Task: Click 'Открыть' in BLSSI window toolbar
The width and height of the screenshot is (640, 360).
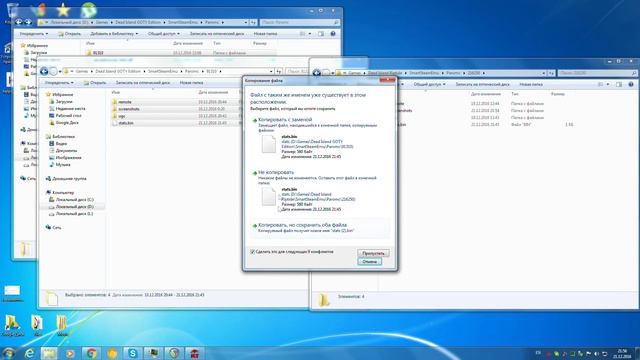Action: (95, 83)
